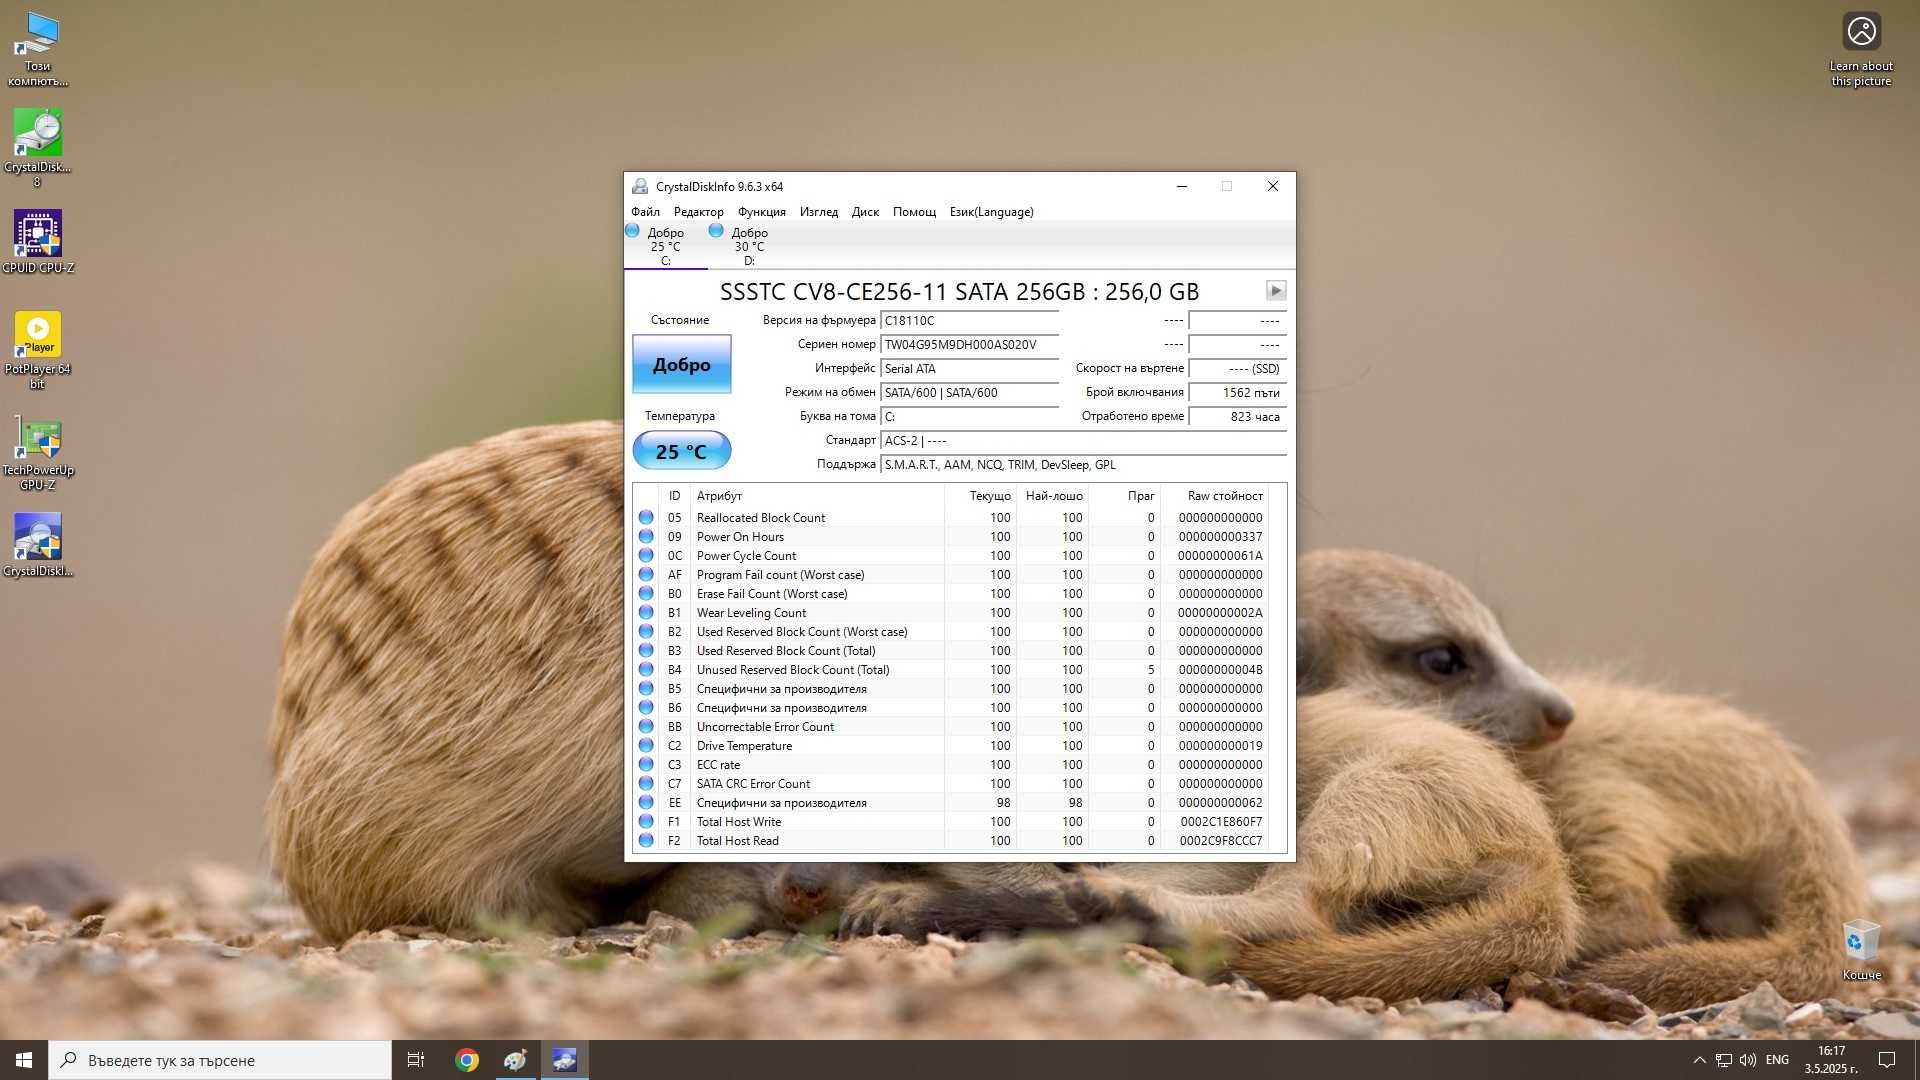Click status icon of Reallocated Block Count row
The height and width of the screenshot is (1080, 1920).
646,517
